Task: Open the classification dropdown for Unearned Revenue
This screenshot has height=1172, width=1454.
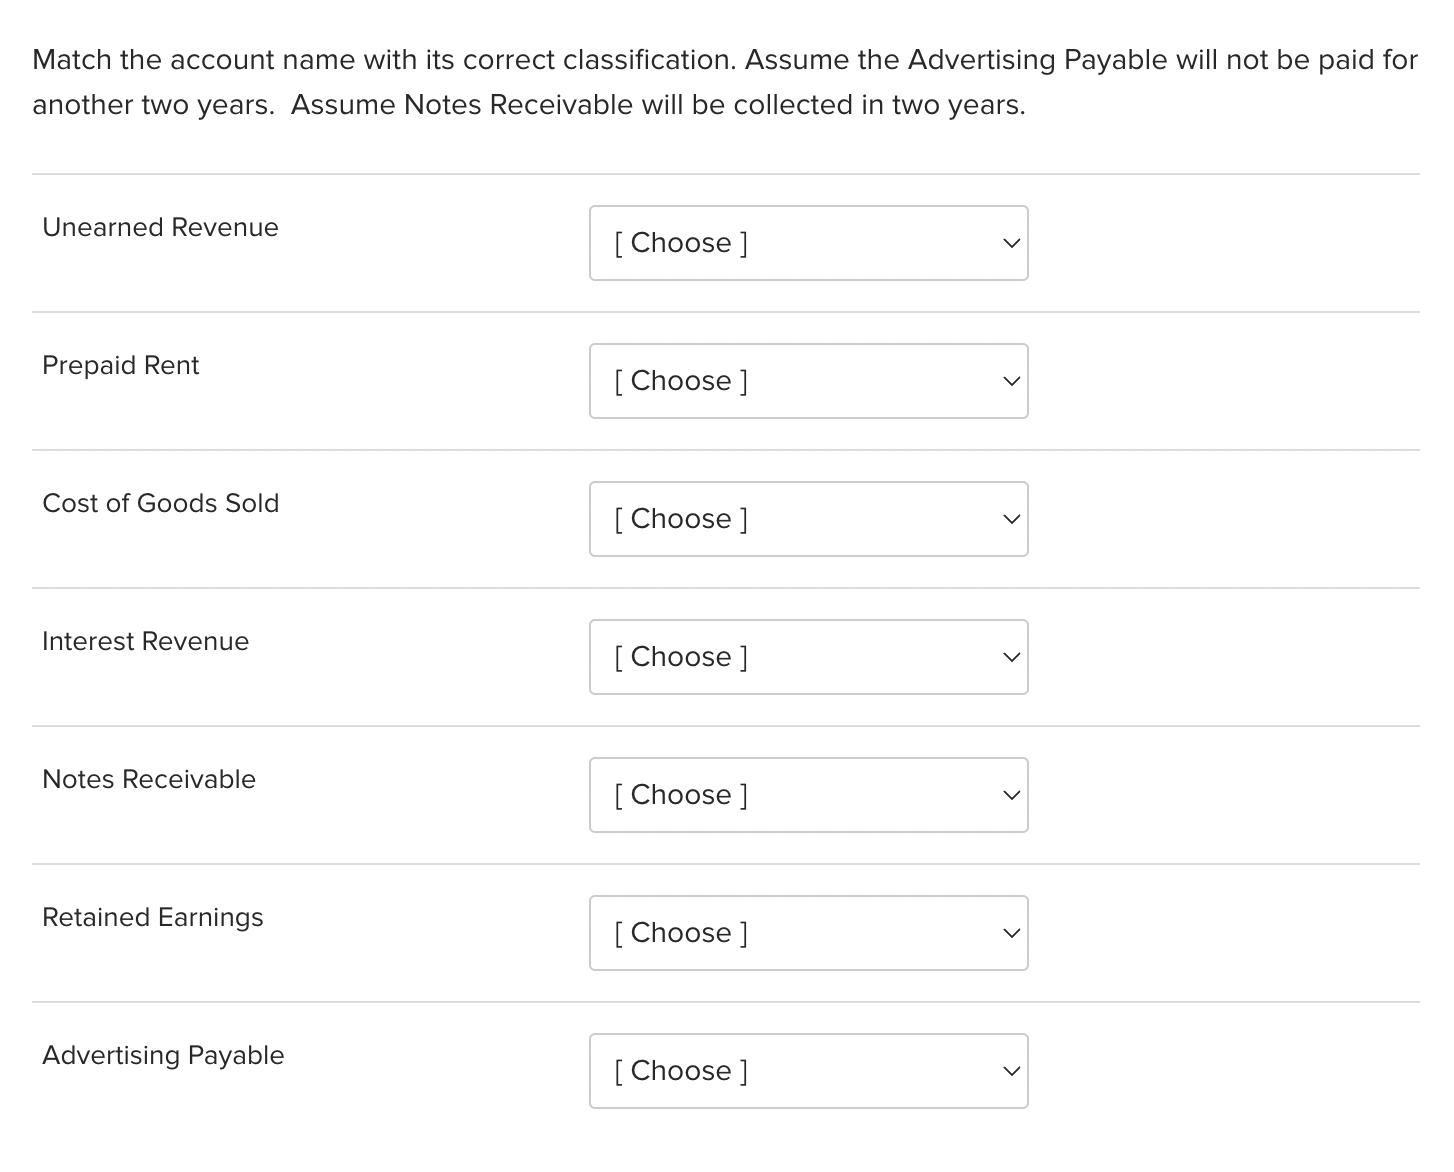Action: [x=808, y=243]
